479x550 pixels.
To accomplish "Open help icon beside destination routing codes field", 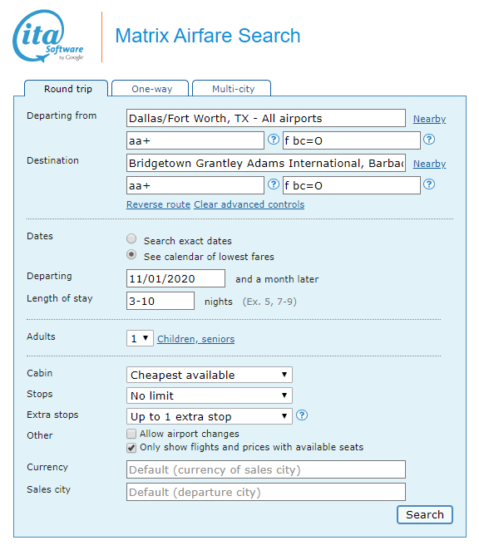I will coord(274,184).
